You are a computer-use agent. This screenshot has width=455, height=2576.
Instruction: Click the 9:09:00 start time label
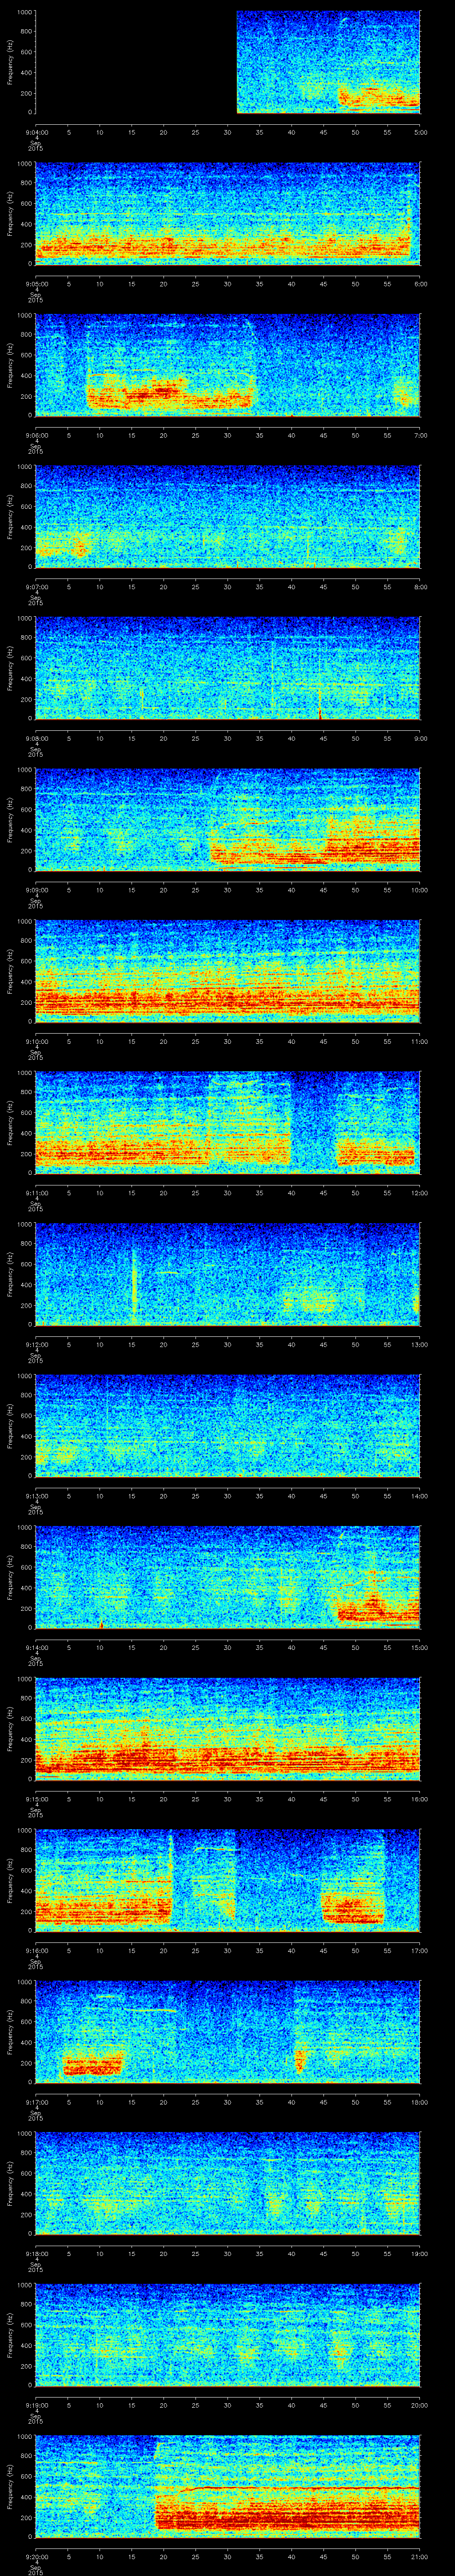(x=36, y=890)
